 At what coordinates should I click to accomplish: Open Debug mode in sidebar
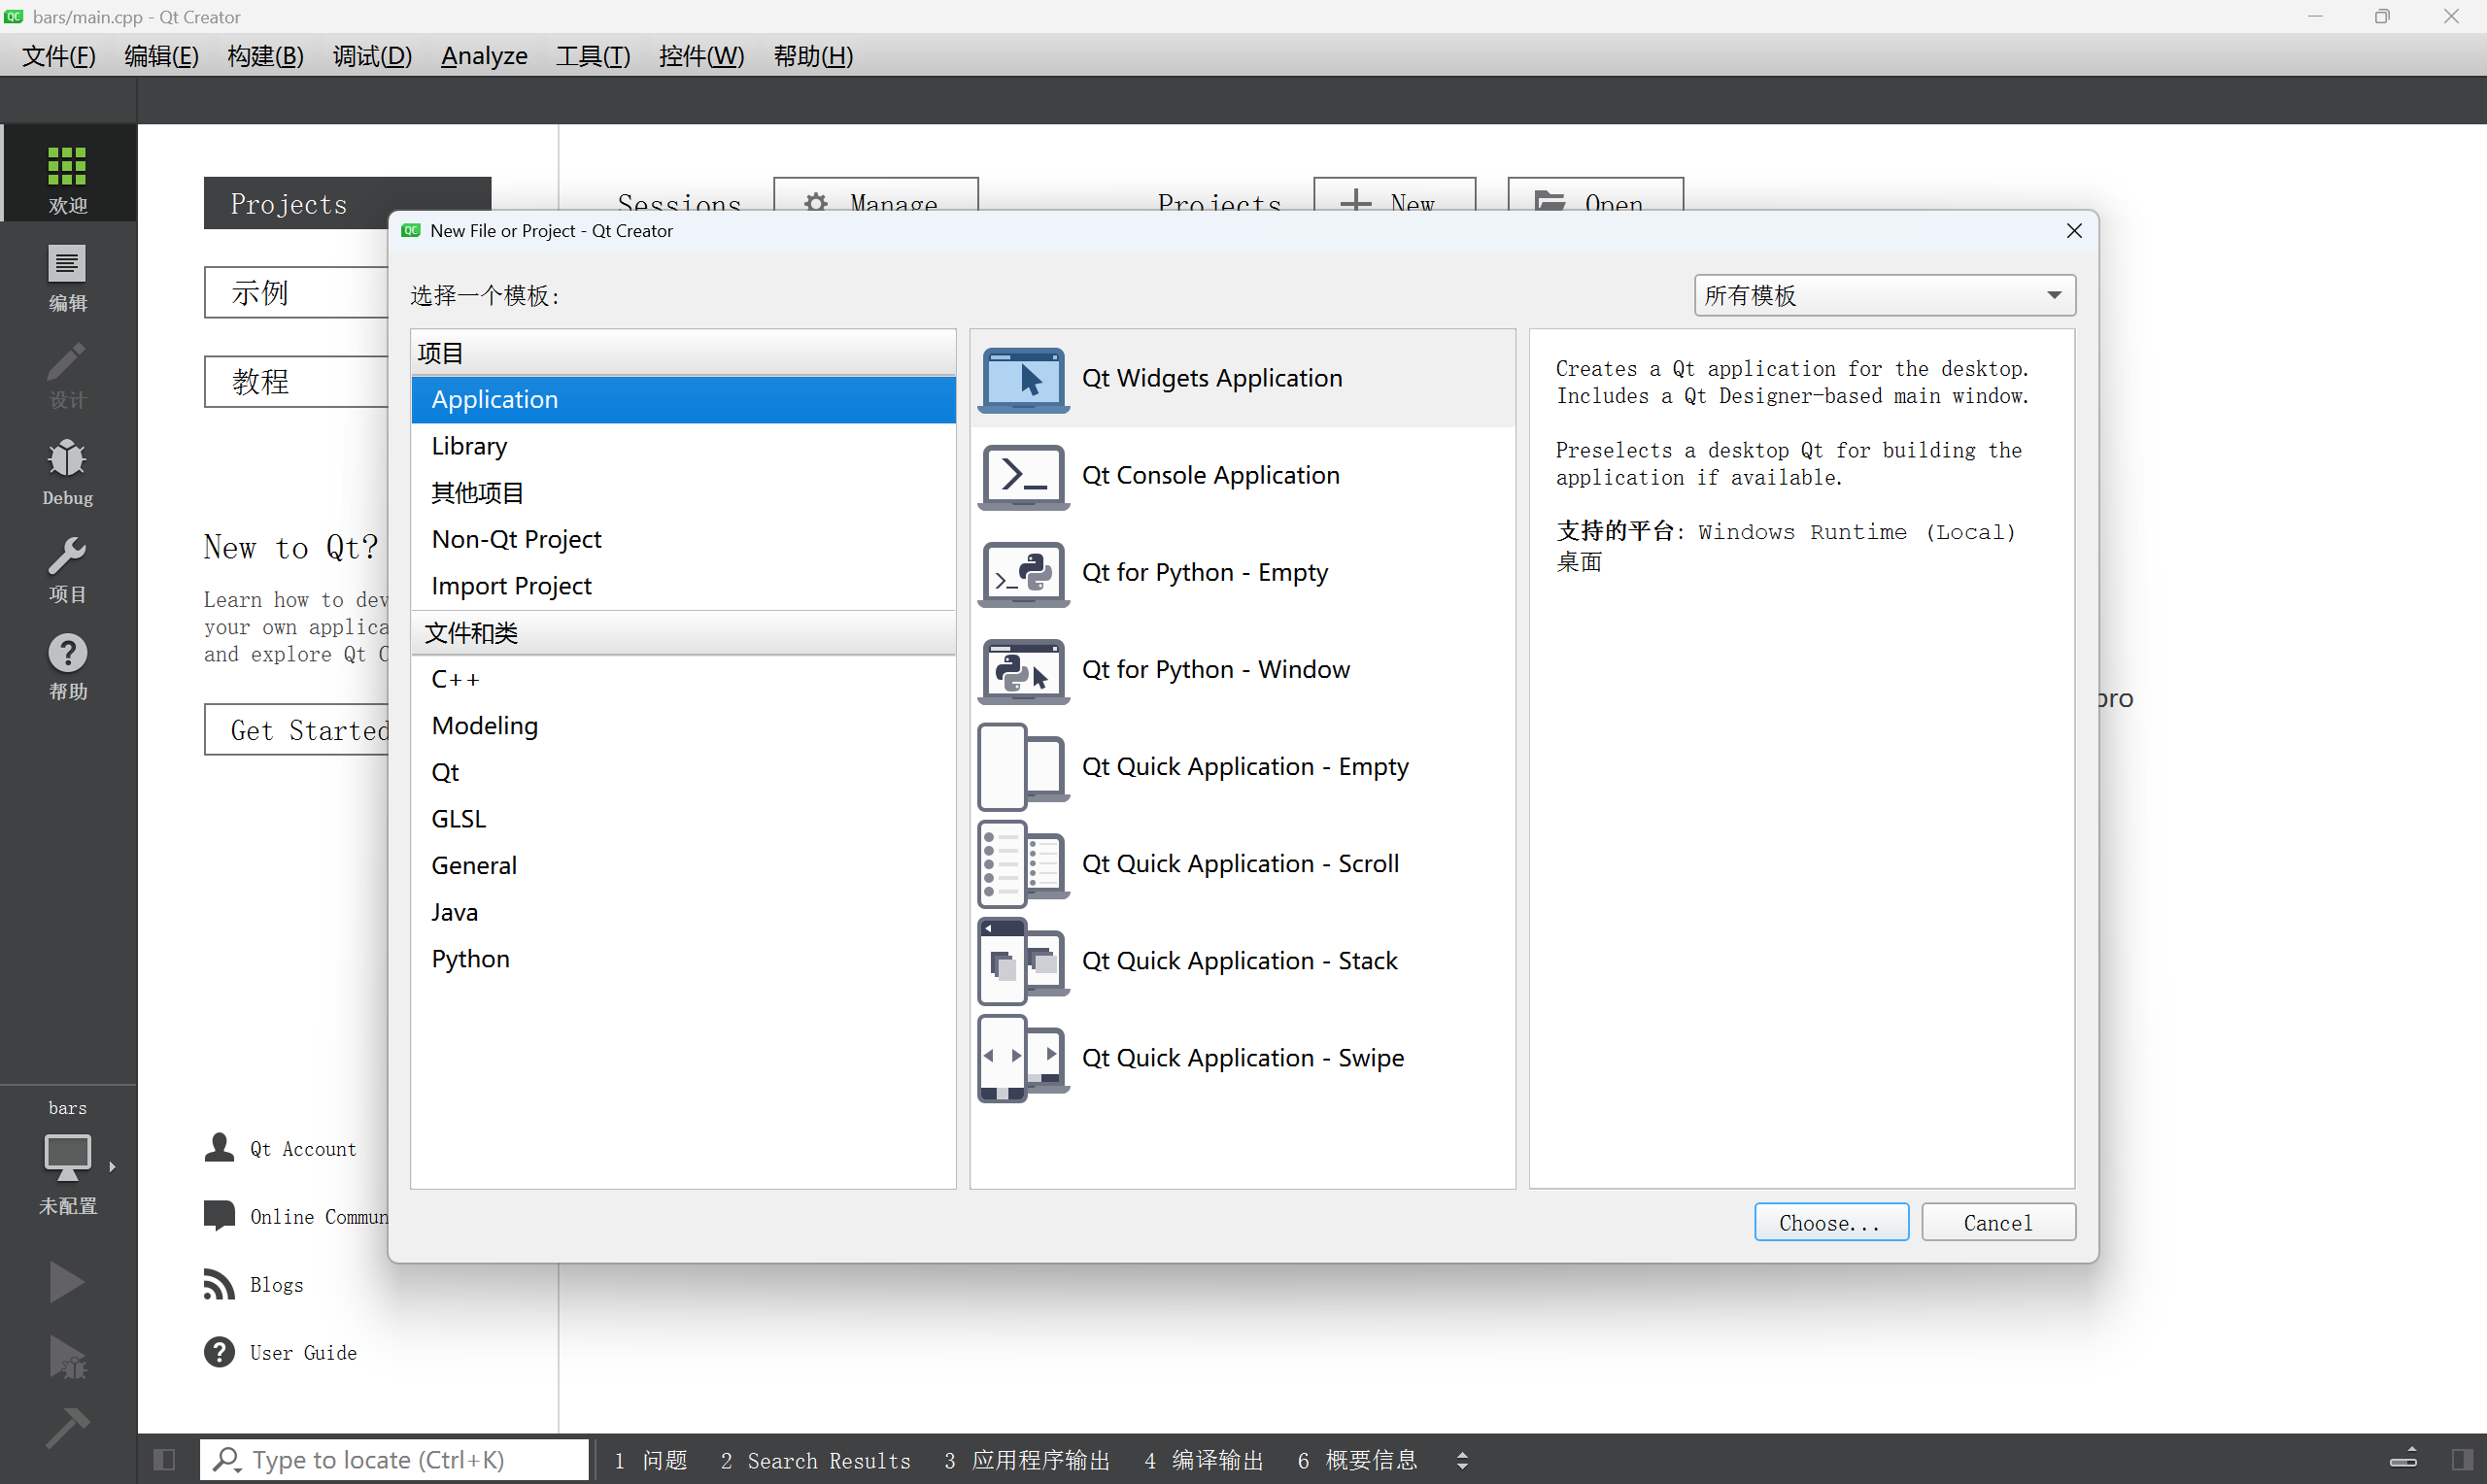(x=67, y=471)
